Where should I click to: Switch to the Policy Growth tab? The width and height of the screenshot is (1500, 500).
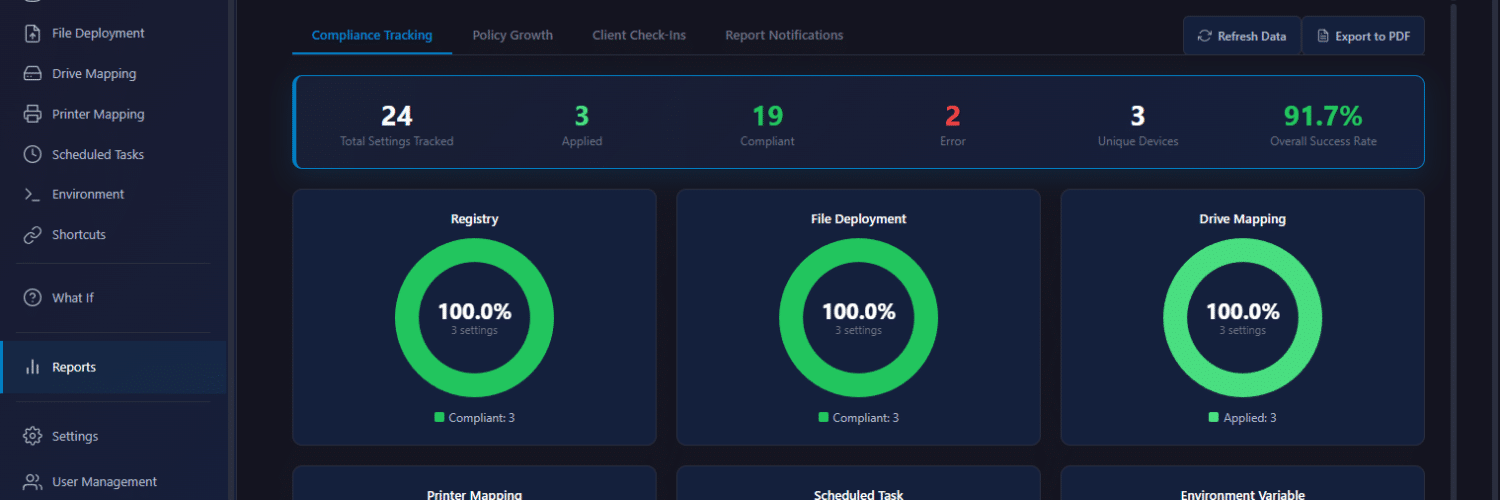point(512,35)
